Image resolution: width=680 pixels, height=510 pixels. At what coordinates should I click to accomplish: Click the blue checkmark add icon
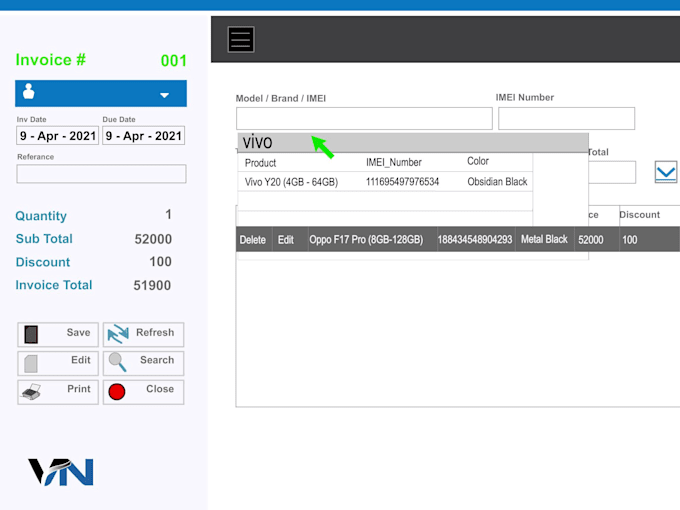click(666, 172)
